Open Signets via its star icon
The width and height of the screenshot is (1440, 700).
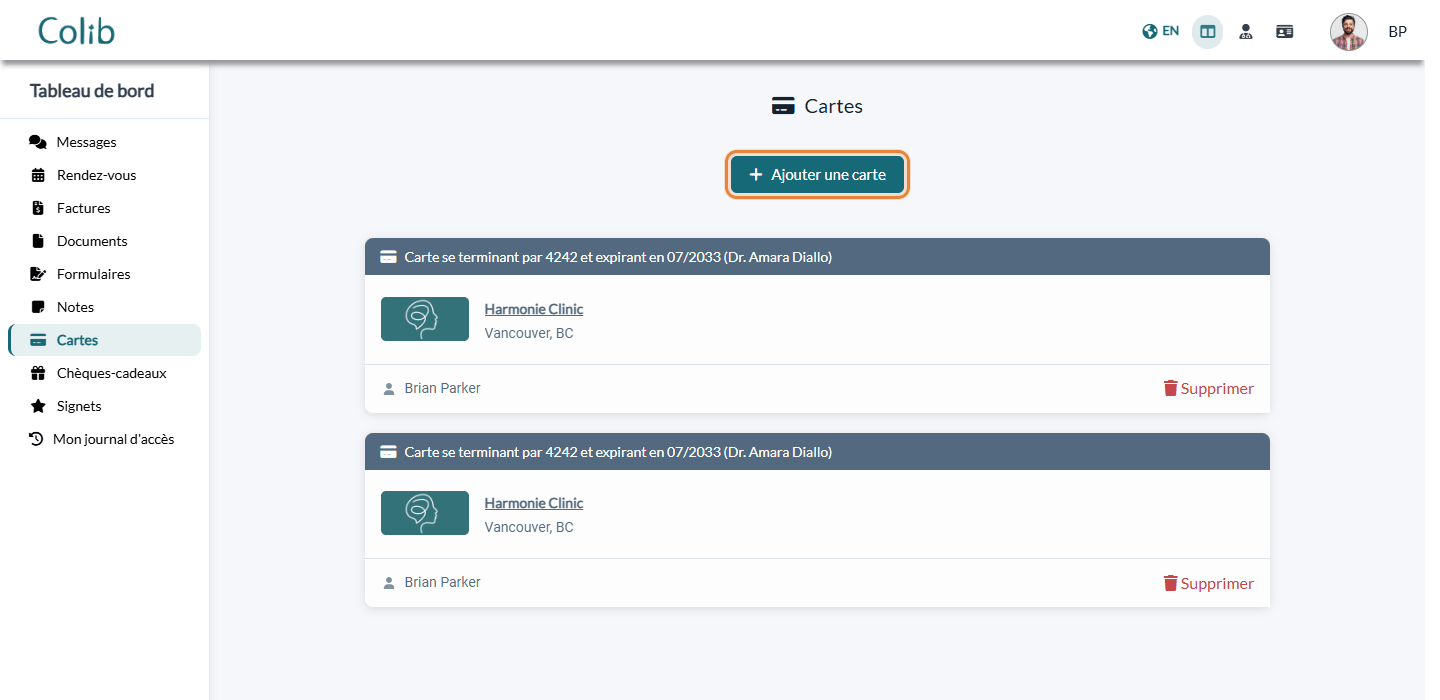(x=38, y=406)
